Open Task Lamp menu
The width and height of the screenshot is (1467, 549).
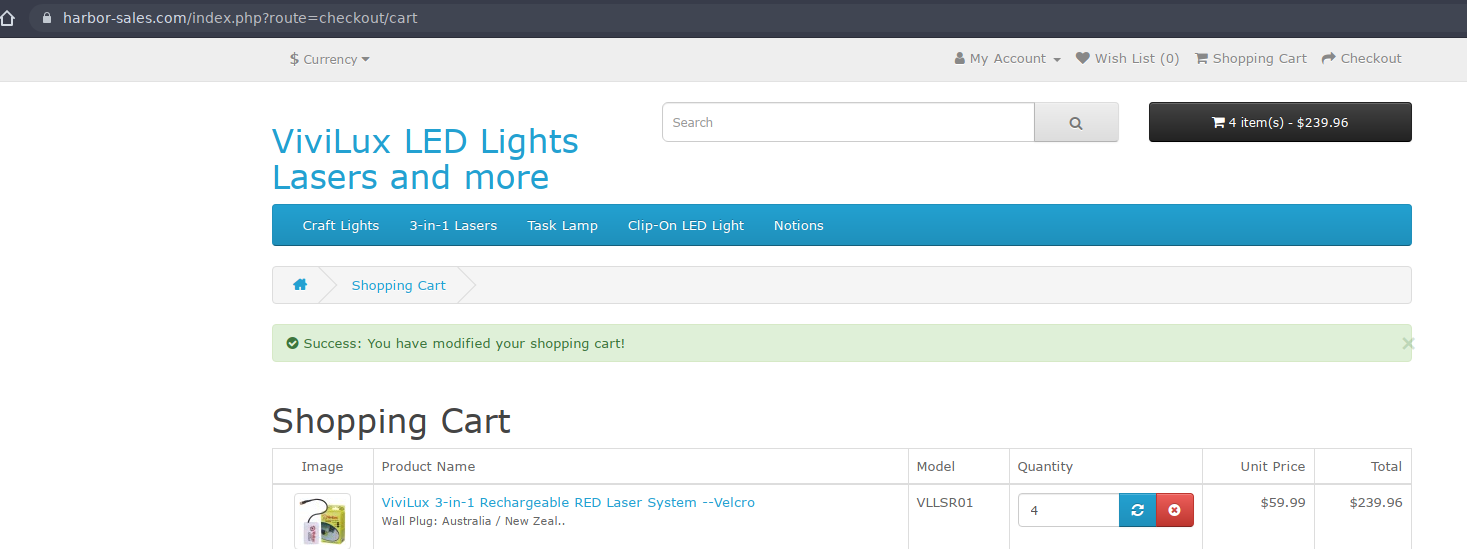562,225
